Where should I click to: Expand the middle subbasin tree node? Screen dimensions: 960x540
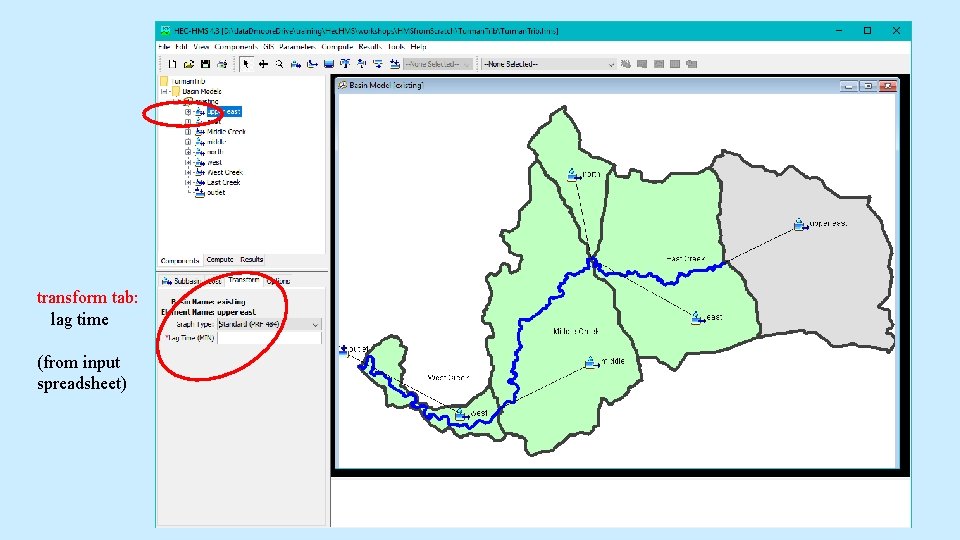click(188, 141)
